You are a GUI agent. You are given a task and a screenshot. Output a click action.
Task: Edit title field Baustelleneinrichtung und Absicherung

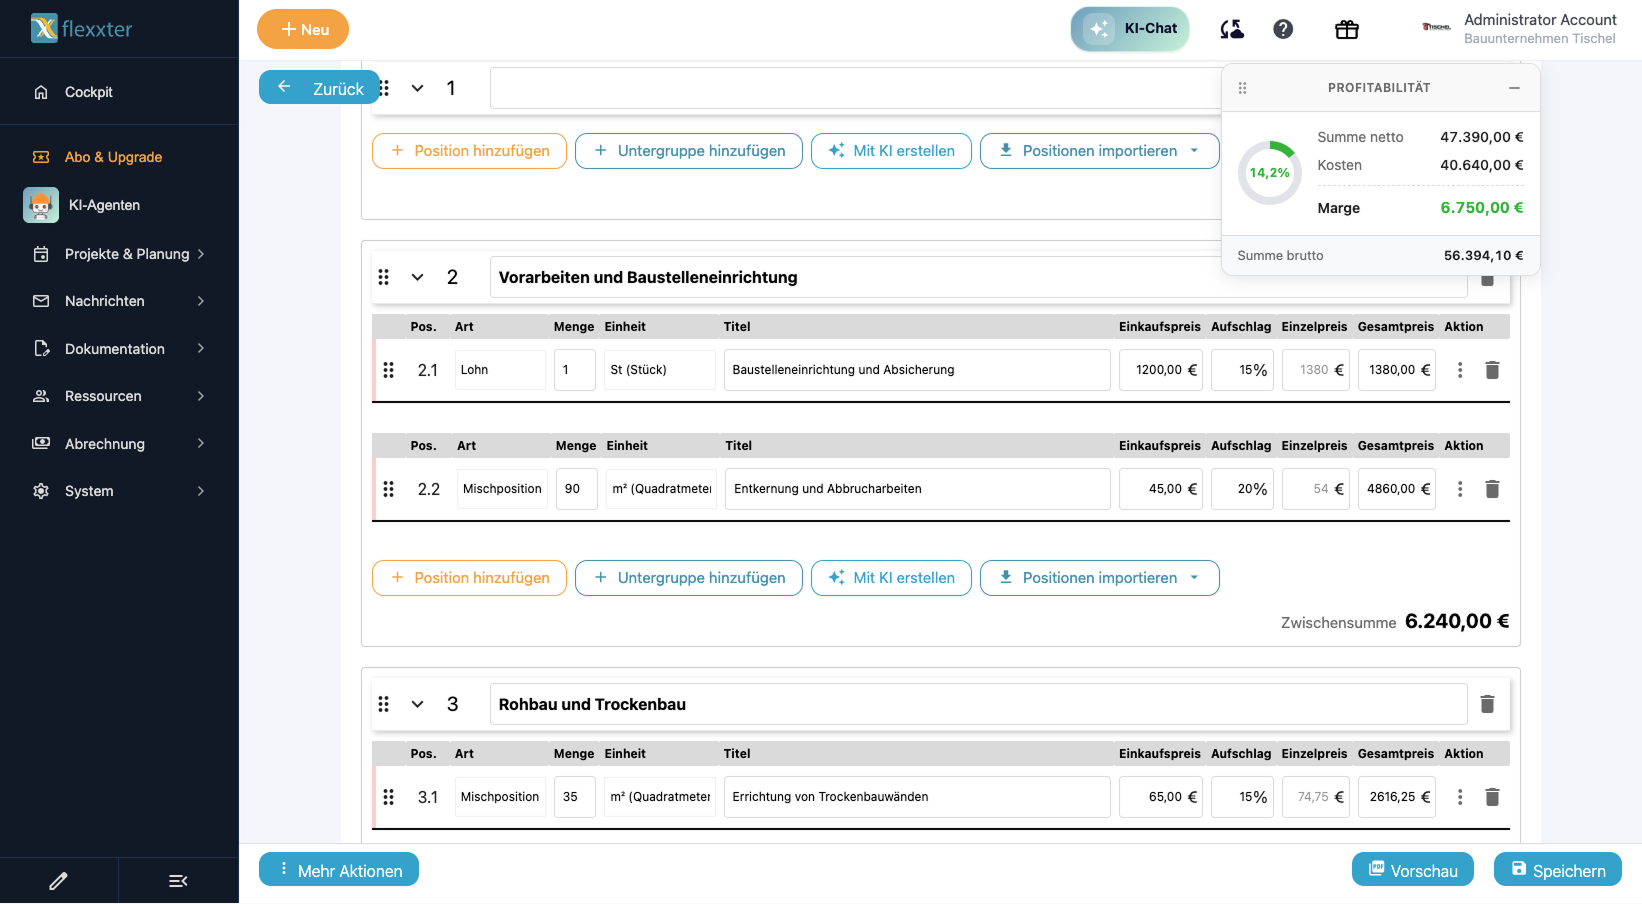pyautogui.click(x=917, y=370)
